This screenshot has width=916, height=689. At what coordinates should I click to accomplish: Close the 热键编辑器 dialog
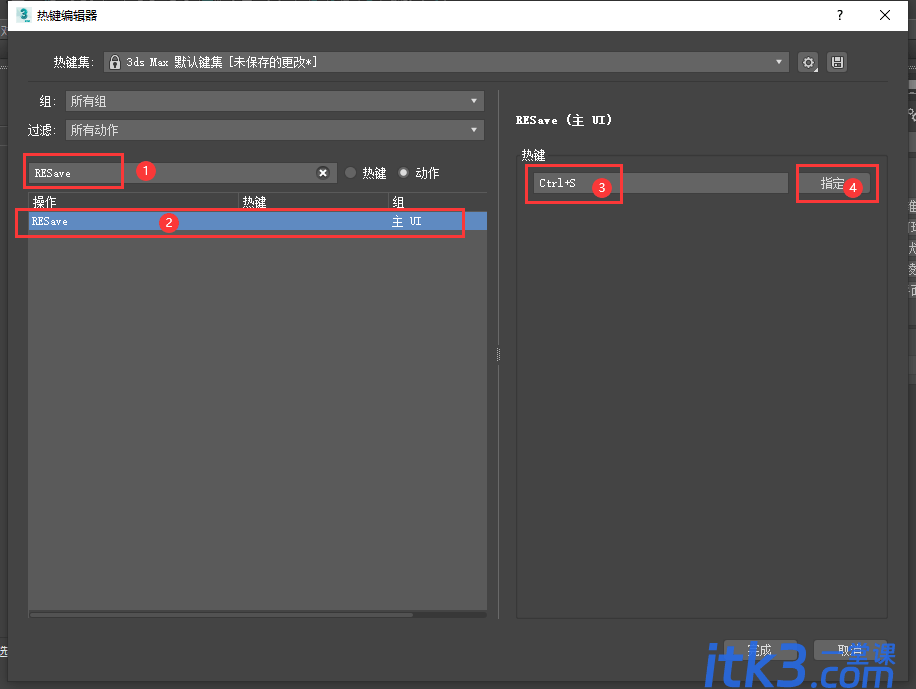click(885, 15)
